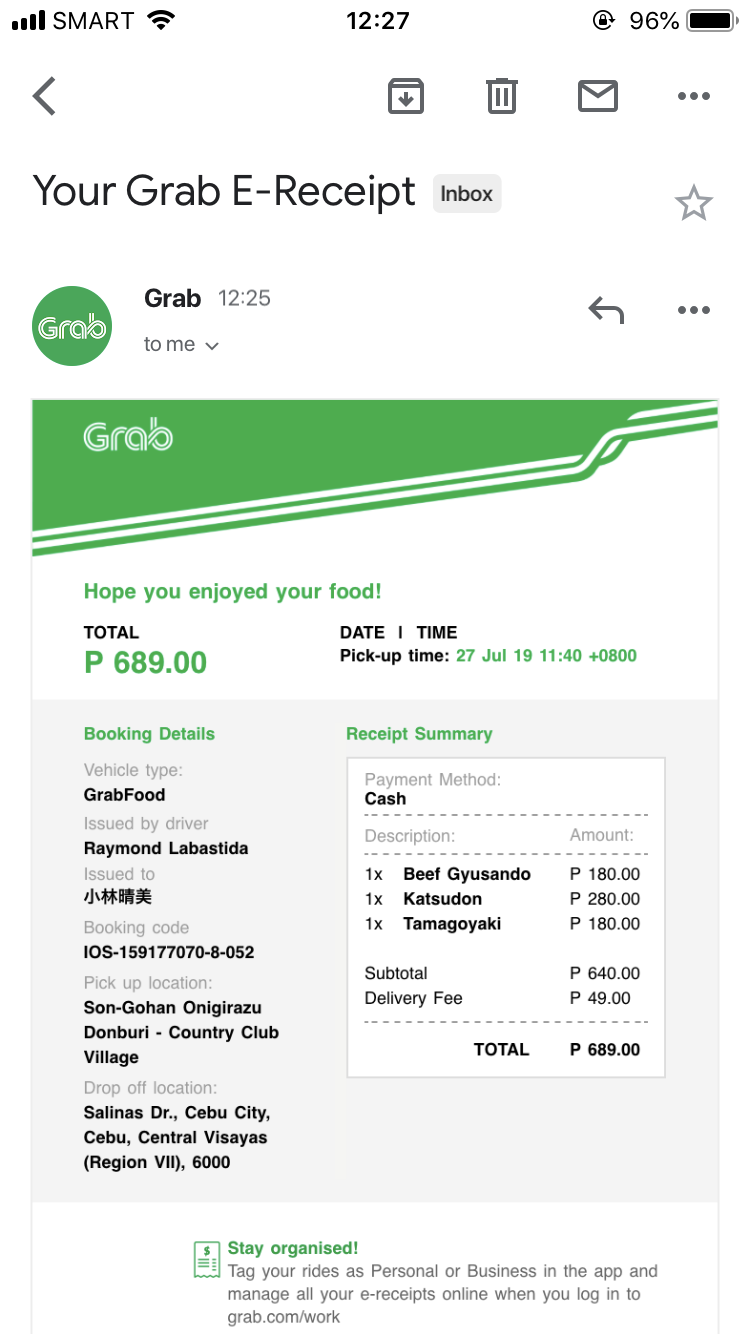Mark email as unread with the envelope icon
The height and width of the screenshot is (1334, 750).
(597, 96)
